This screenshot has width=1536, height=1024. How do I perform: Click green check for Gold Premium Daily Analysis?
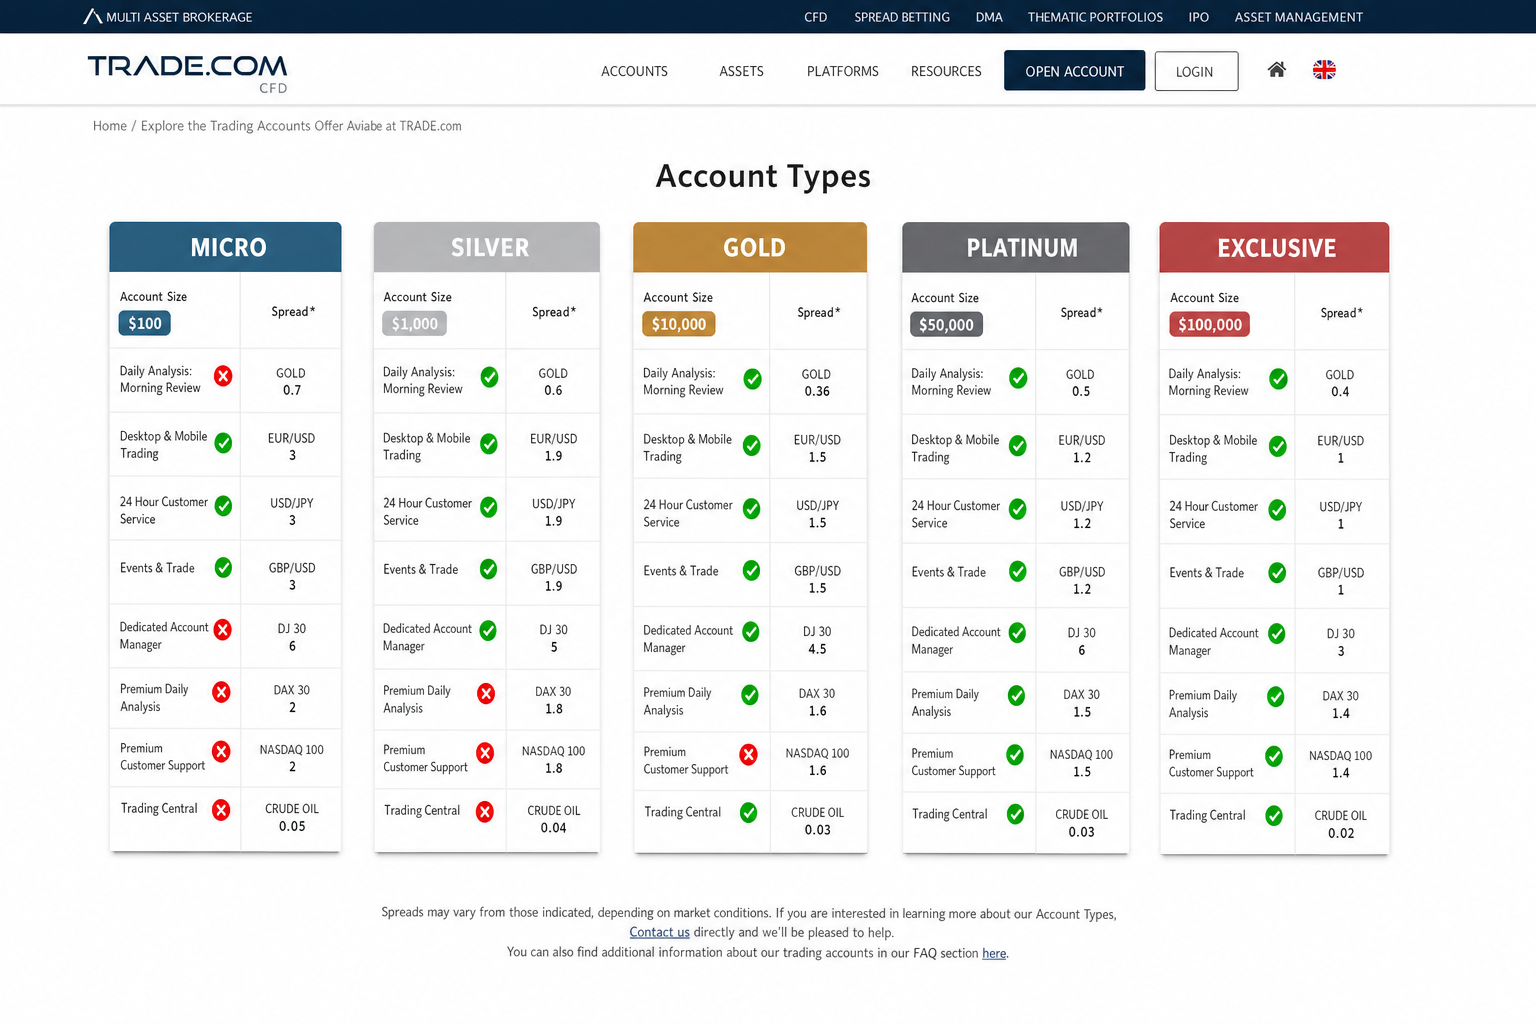pyautogui.click(x=750, y=695)
